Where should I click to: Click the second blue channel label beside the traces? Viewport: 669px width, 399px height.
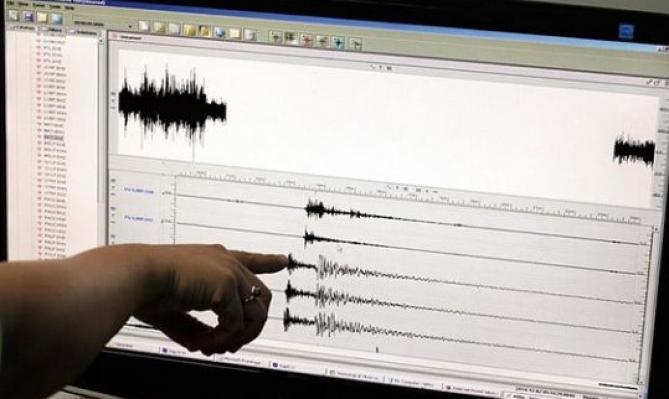click(138, 218)
